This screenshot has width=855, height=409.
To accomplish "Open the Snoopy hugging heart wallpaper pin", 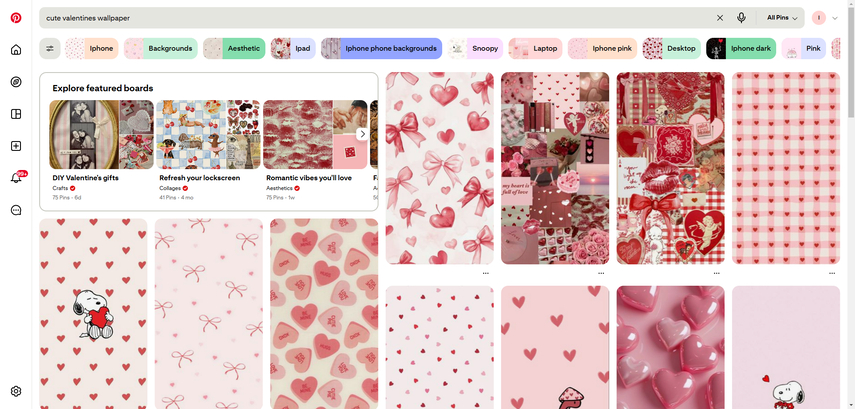I will (93, 314).
